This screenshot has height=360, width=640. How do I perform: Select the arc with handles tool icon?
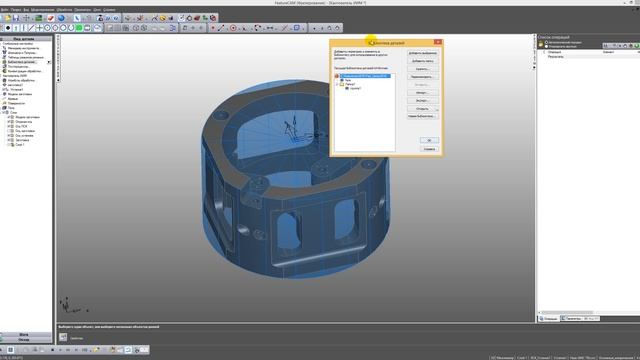258,28
